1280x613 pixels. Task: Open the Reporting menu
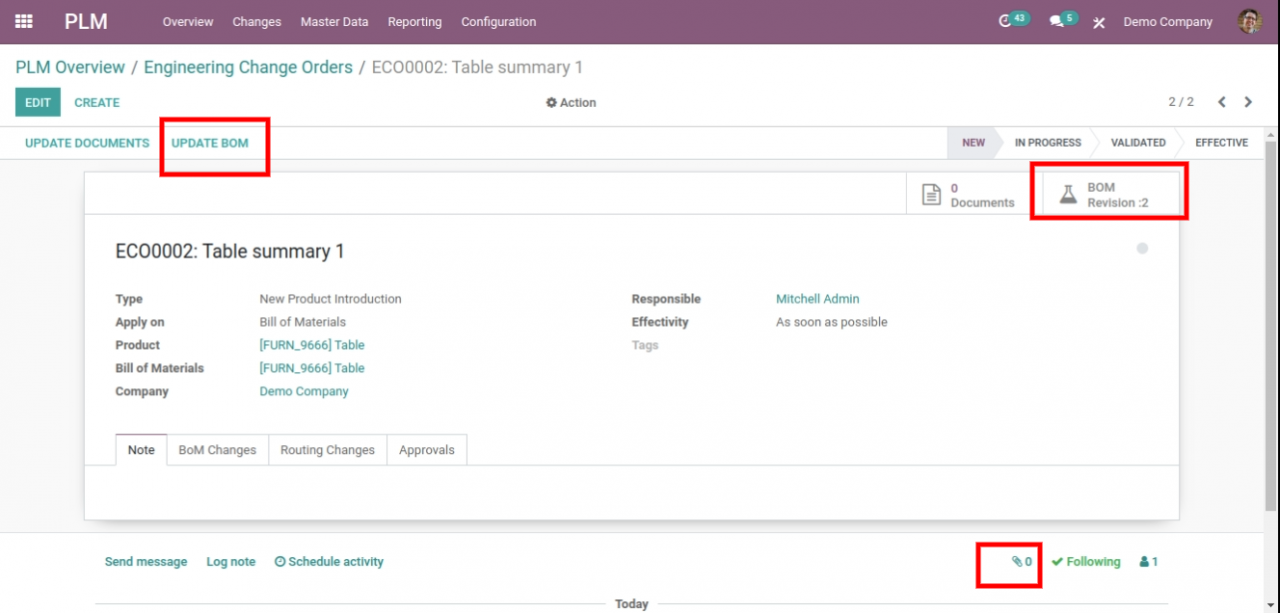point(414,21)
